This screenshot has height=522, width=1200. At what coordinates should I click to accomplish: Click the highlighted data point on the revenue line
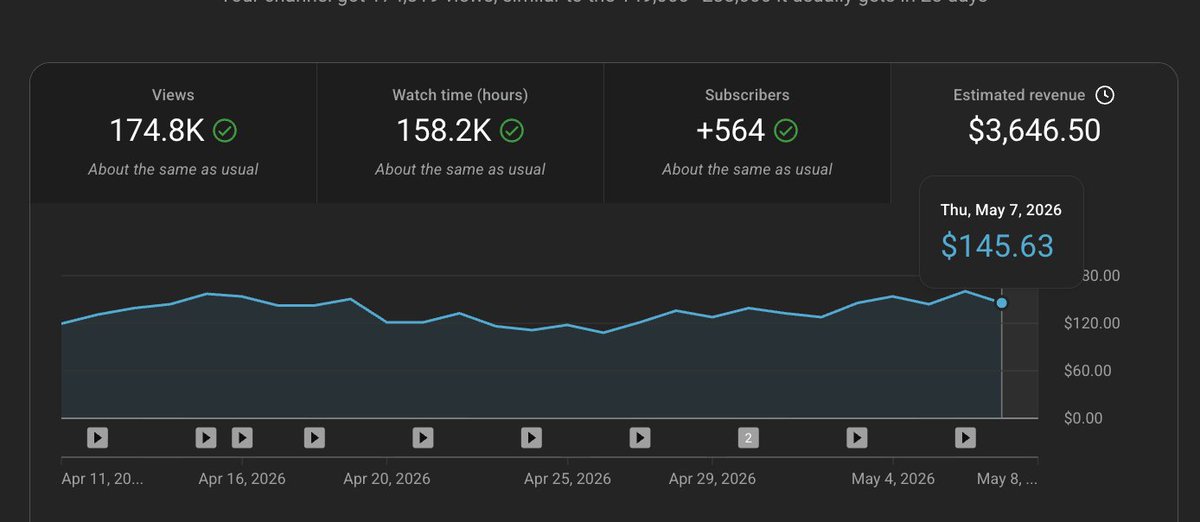point(1002,303)
